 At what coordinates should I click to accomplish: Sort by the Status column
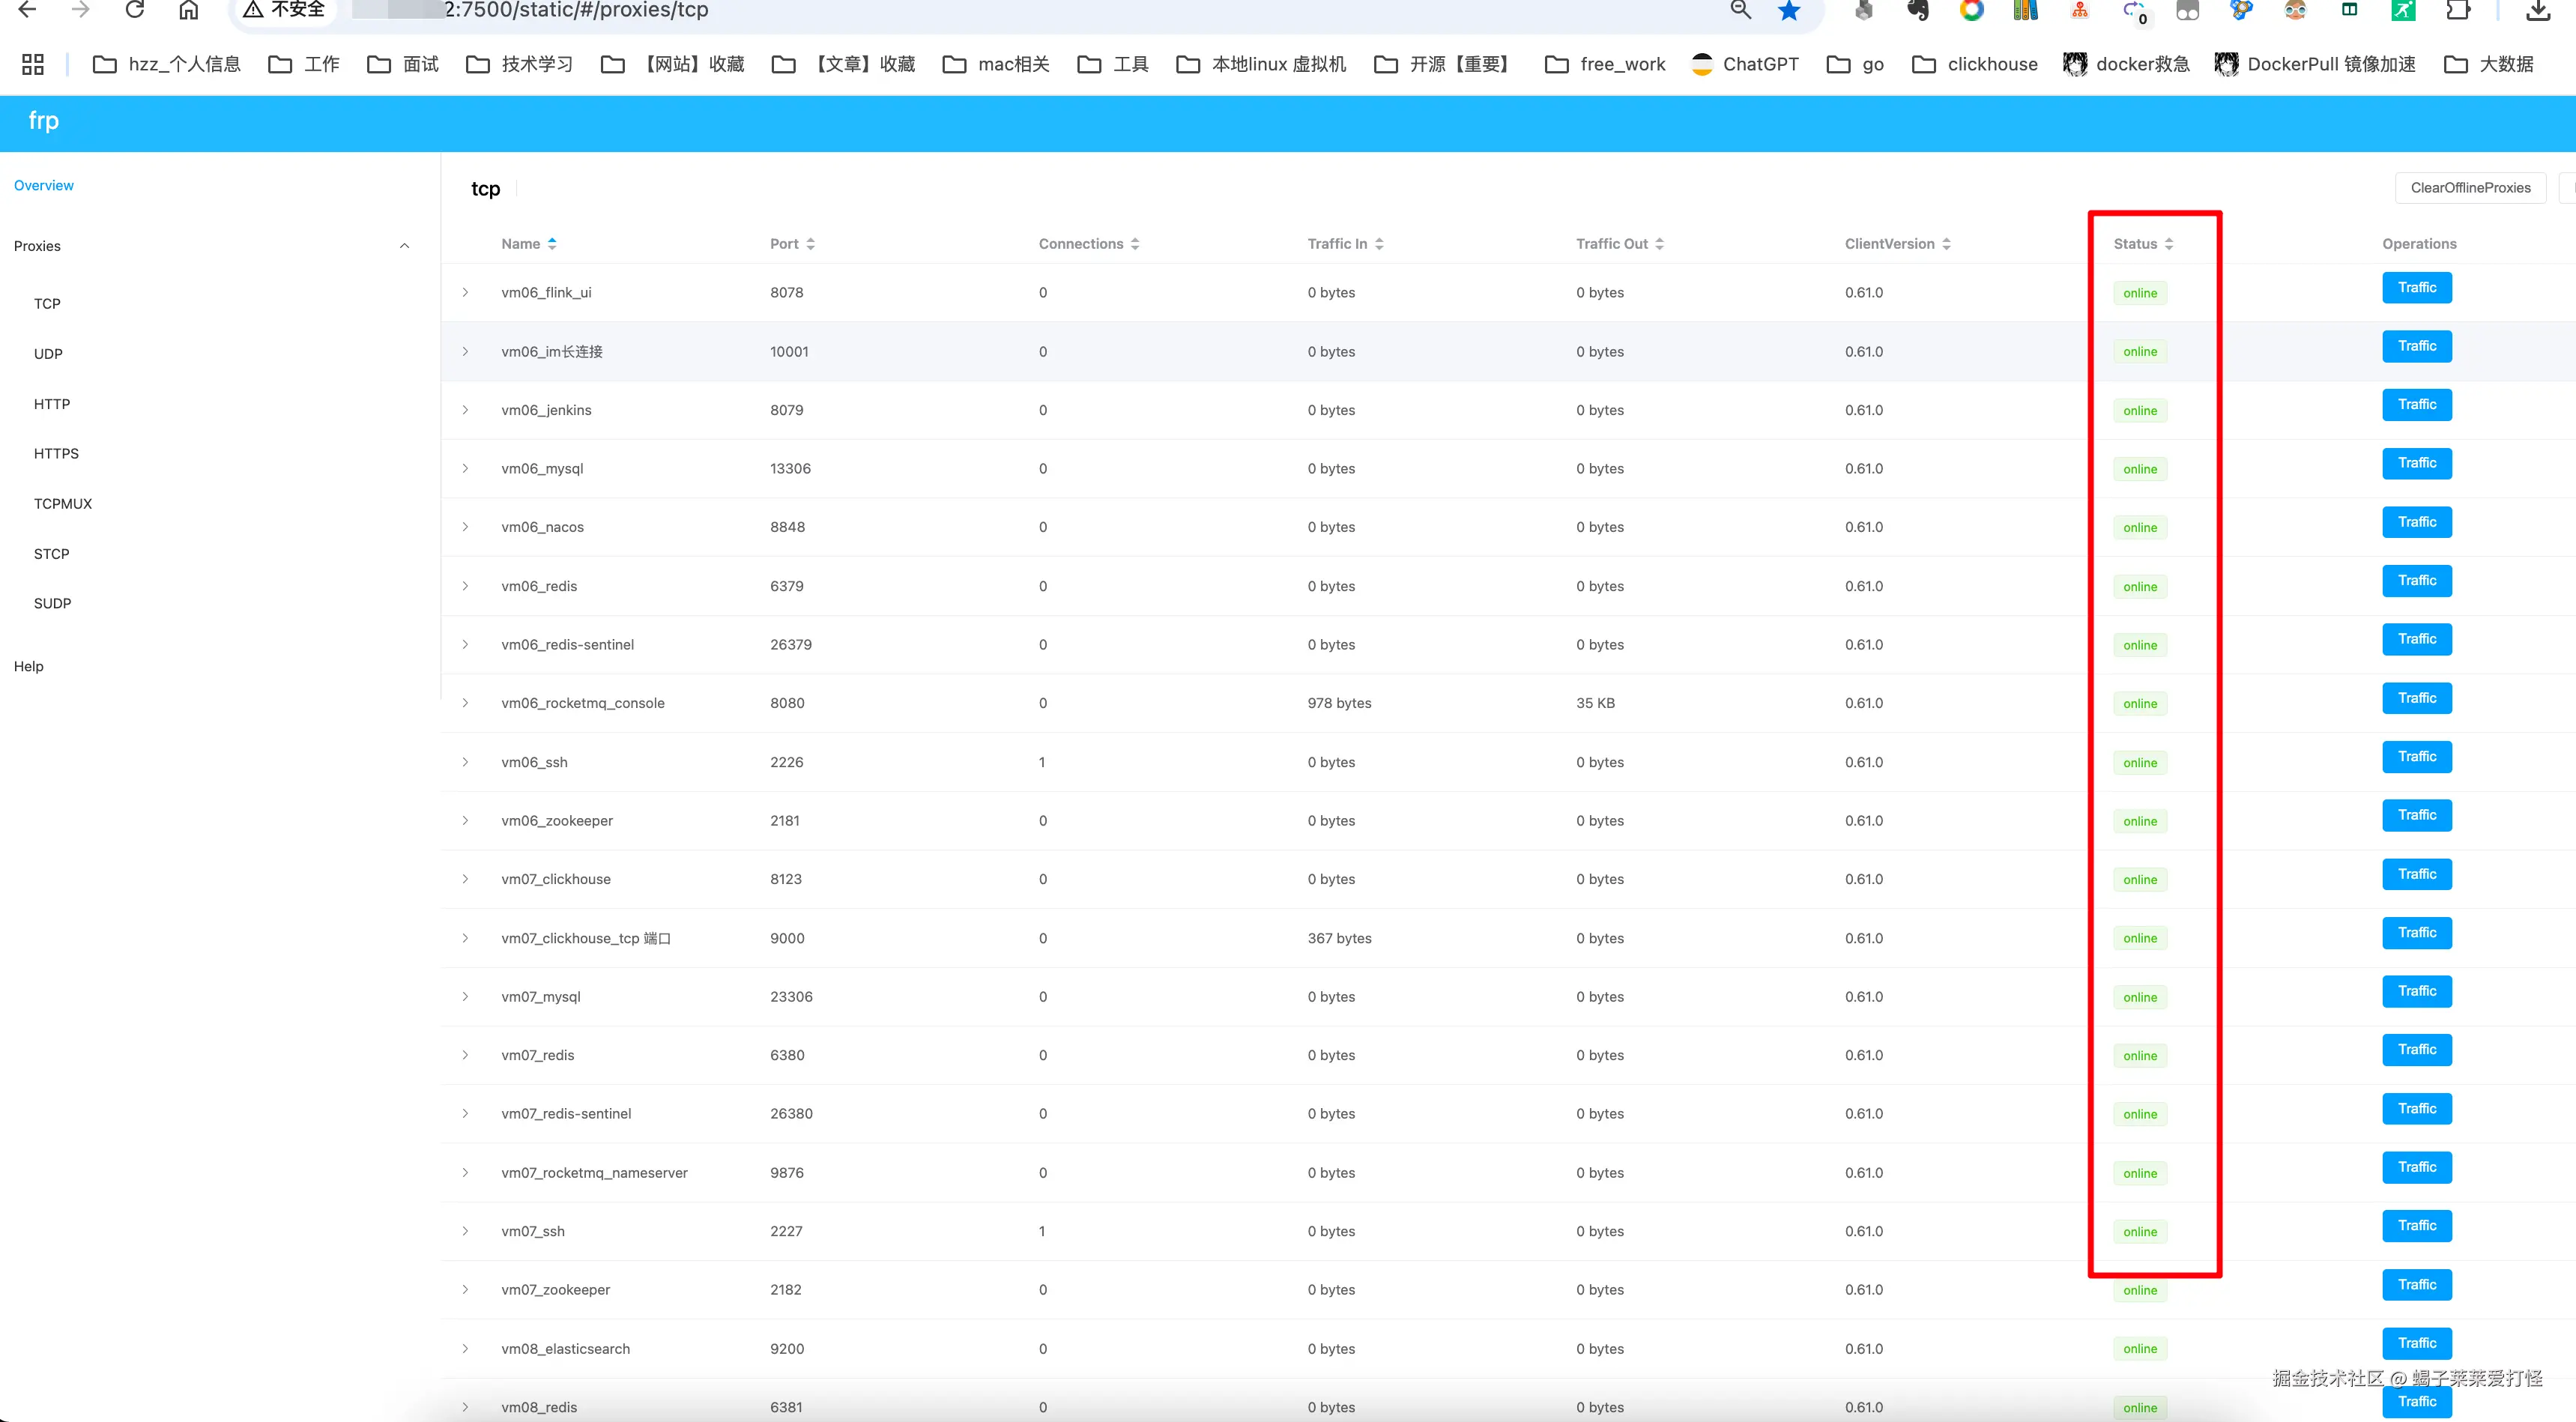[x=2168, y=244]
